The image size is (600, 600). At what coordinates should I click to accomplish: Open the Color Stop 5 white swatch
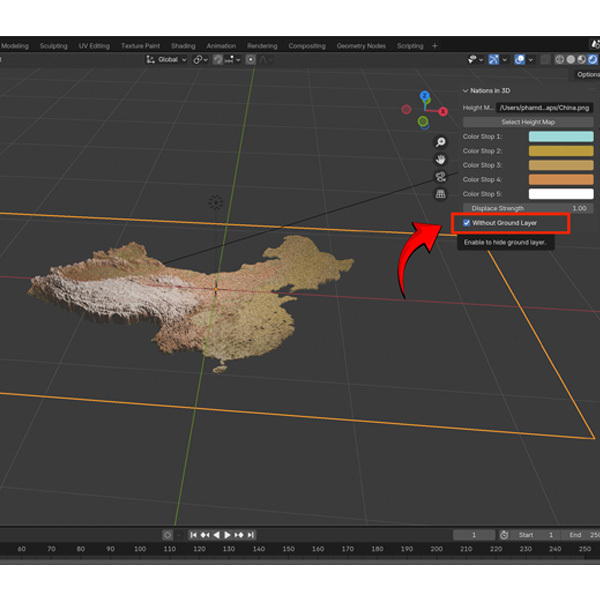click(561, 194)
